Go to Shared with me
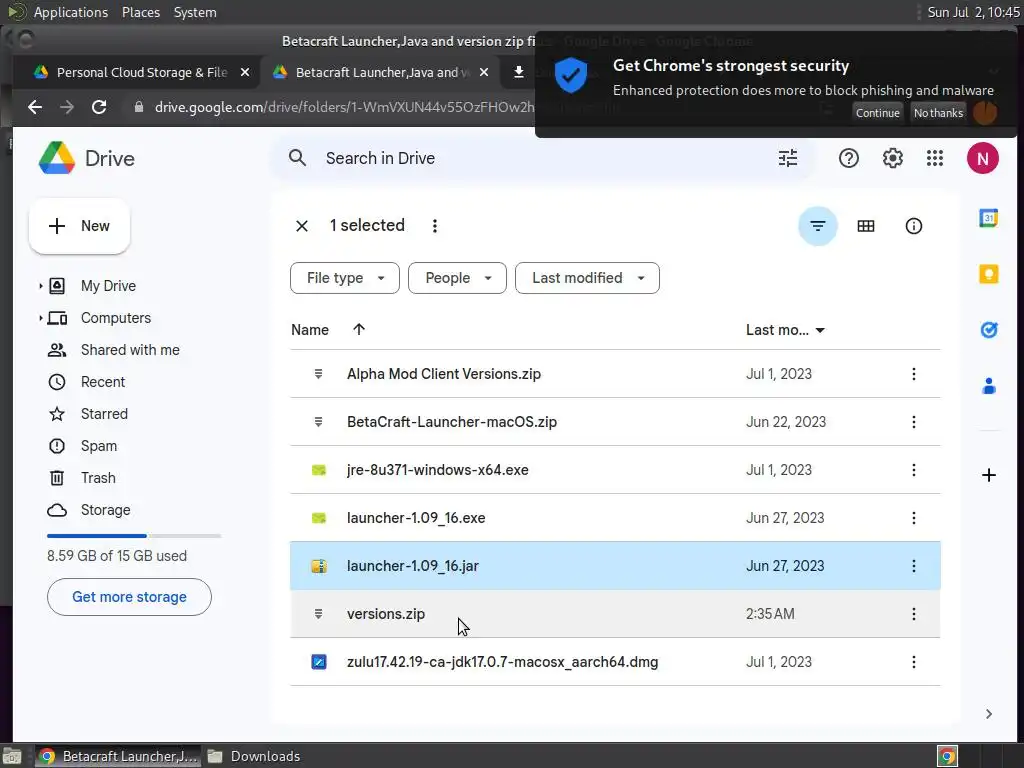 tap(130, 350)
